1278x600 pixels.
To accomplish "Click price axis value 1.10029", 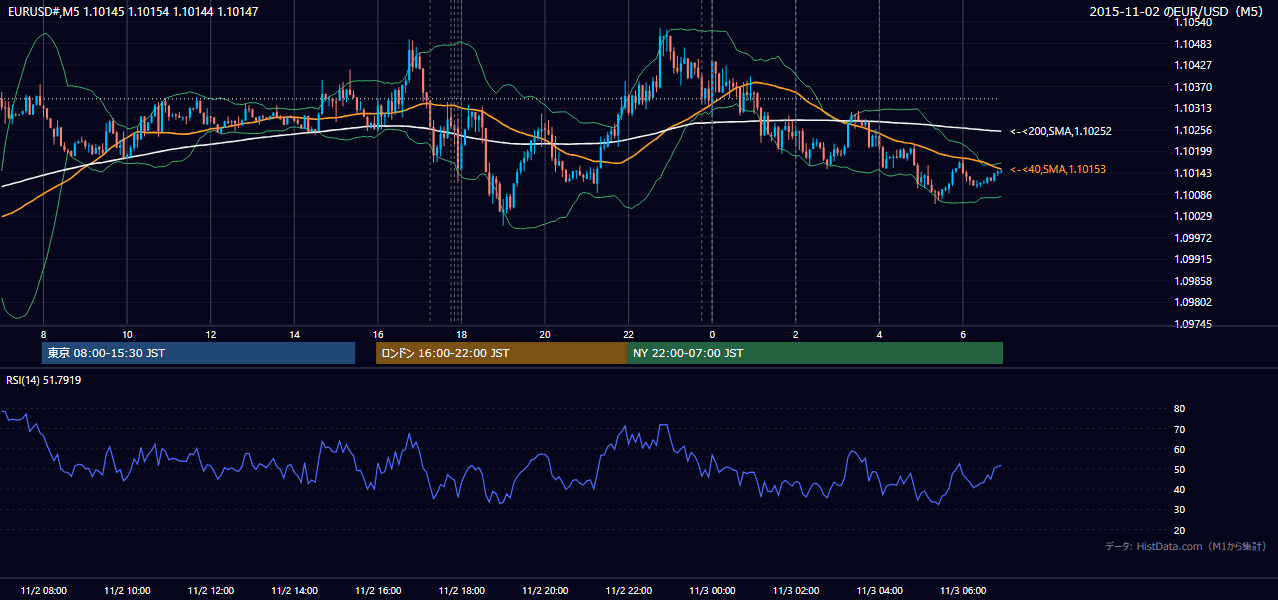I will pyautogui.click(x=1193, y=216).
